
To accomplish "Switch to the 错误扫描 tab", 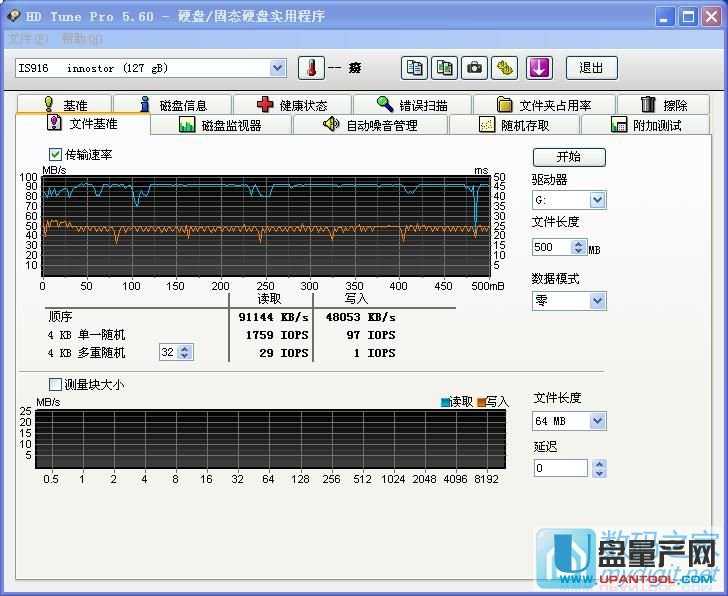I will click(x=411, y=105).
